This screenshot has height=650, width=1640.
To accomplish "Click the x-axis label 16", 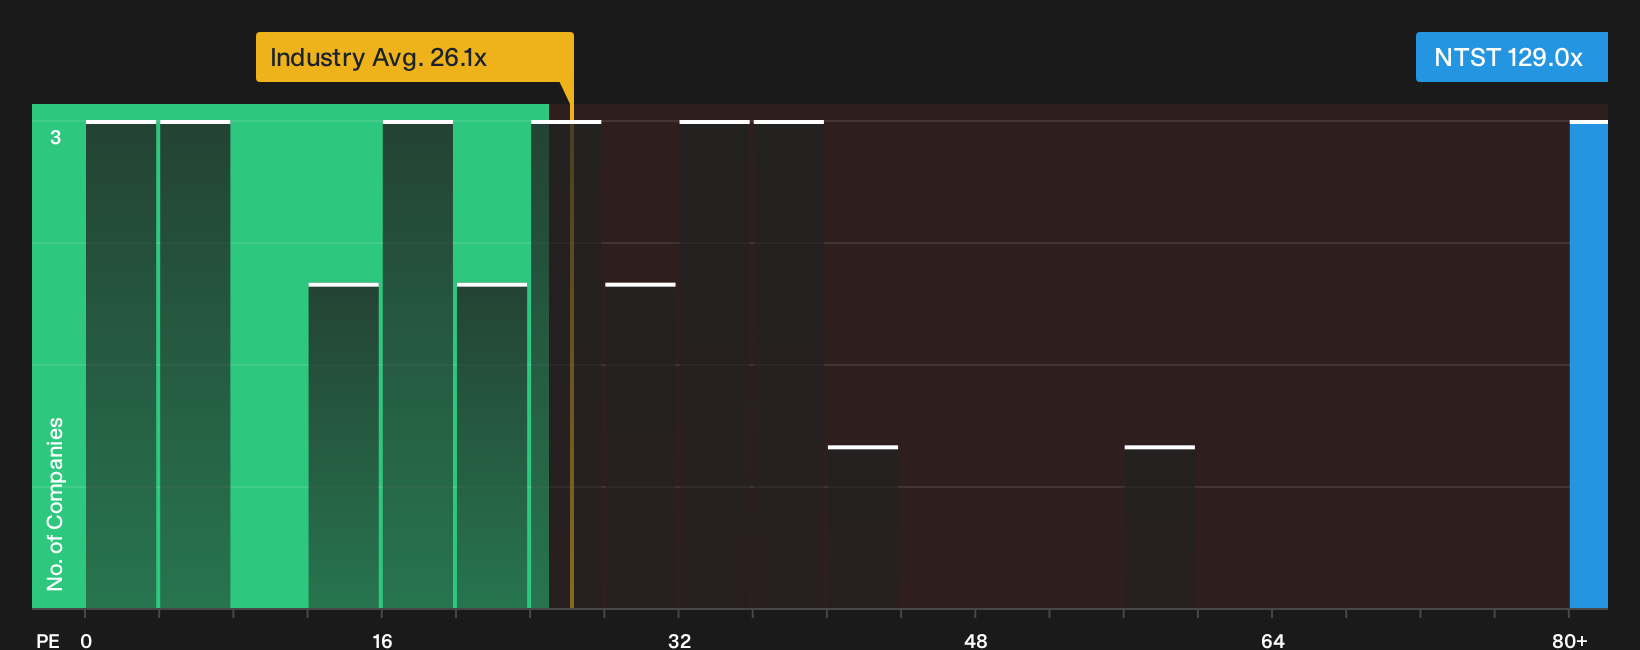I will pyautogui.click(x=382, y=641).
